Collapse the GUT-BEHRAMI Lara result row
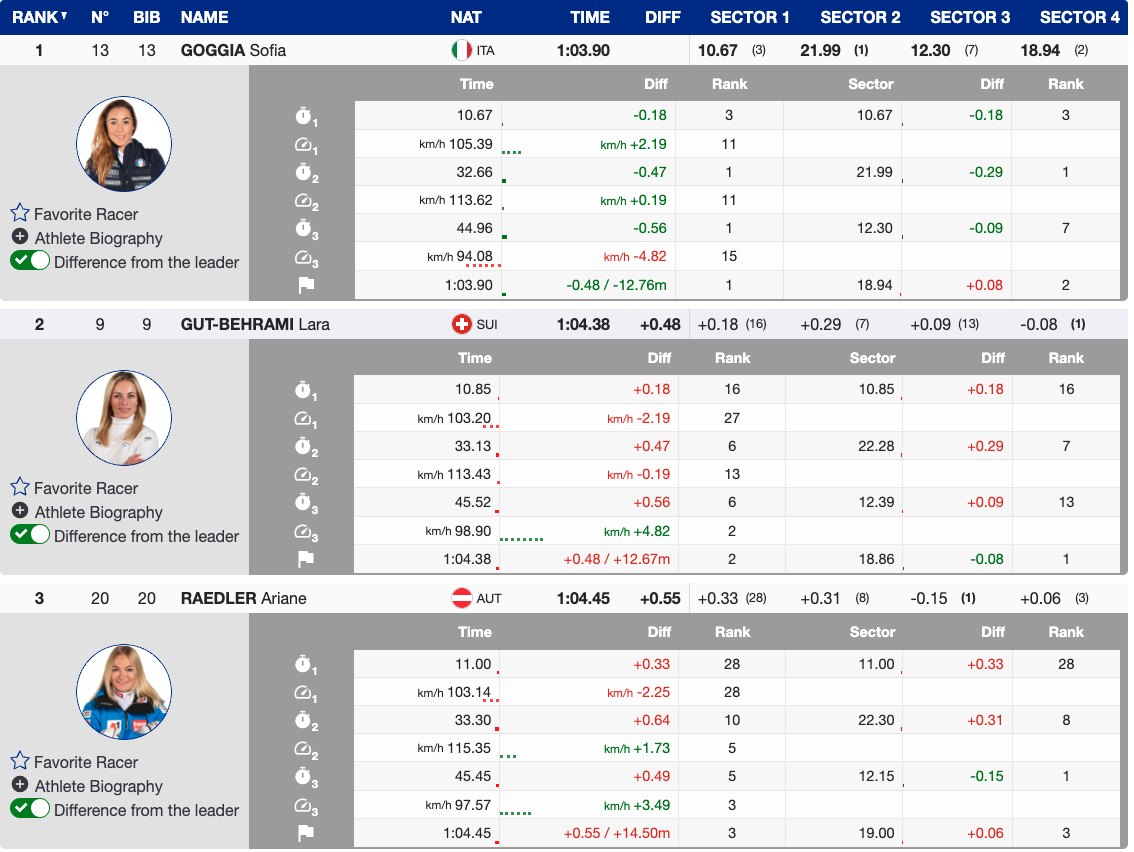 click(255, 324)
